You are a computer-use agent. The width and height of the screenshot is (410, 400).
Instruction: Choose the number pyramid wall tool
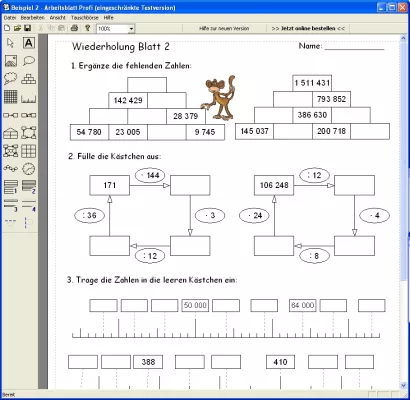29,79
